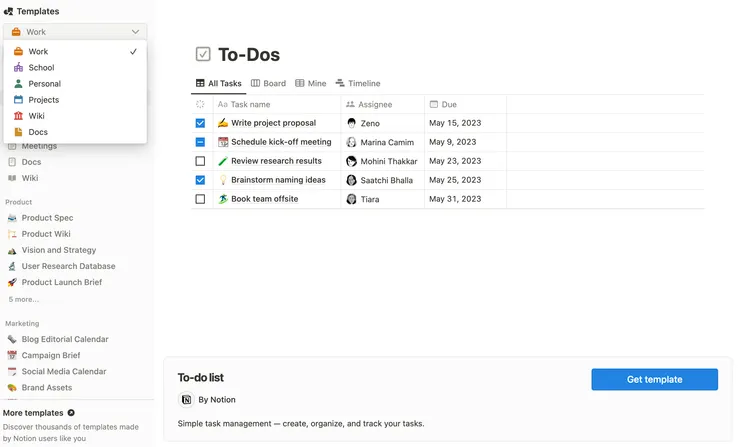Click the writing hand emoji icon
Screen dimensions: 740x447
[x=223, y=123]
